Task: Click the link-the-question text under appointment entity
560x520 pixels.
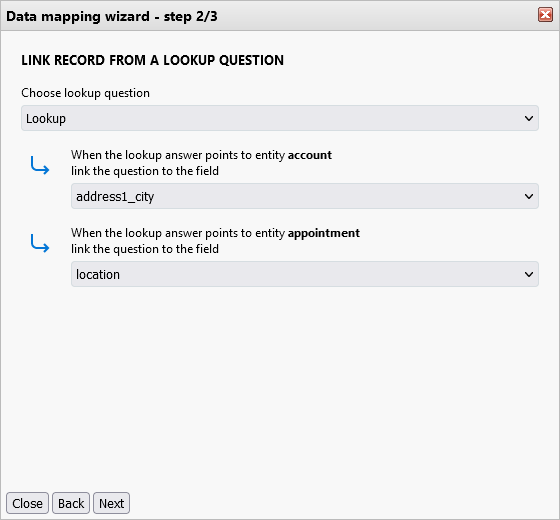Action: (x=145, y=249)
